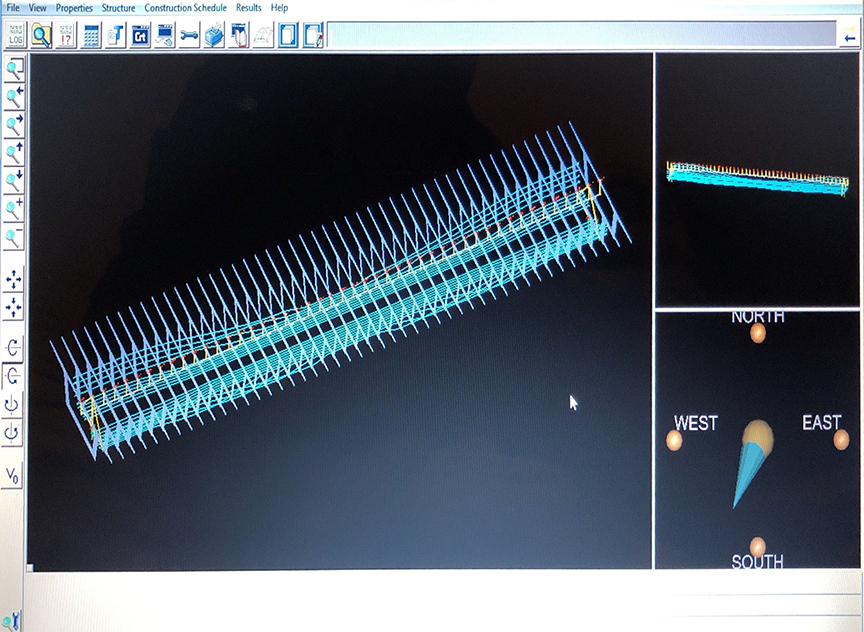Open the magnifier browse icon in toolbar
This screenshot has height=632, width=864.
click(41, 35)
